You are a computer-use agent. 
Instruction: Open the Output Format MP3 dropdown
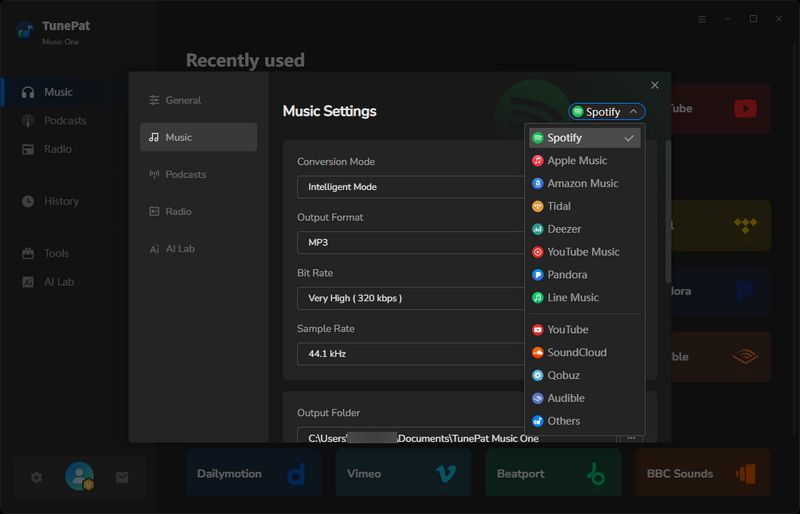[x=411, y=242]
